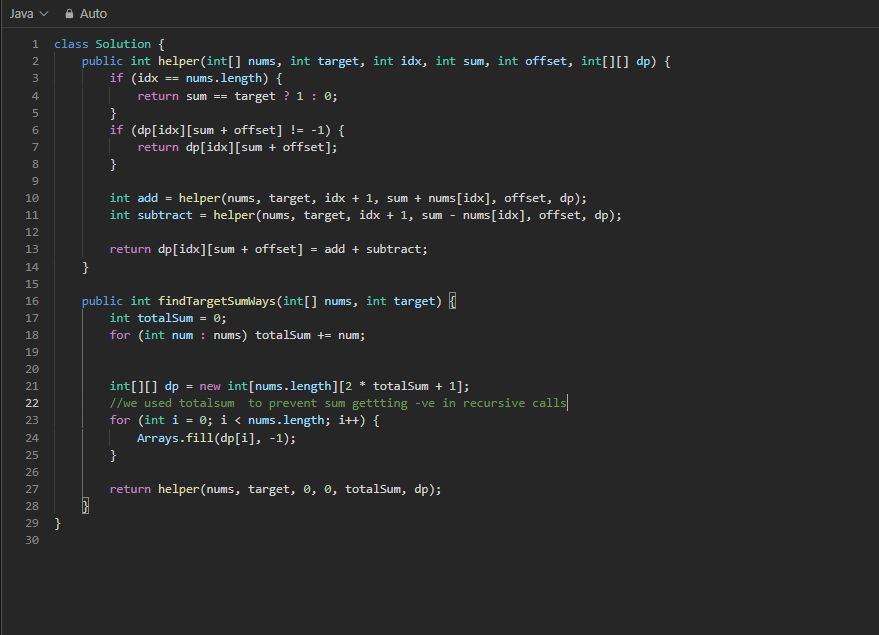Click closing brace on line 8
The height and width of the screenshot is (635, 879).
(113, 164)
